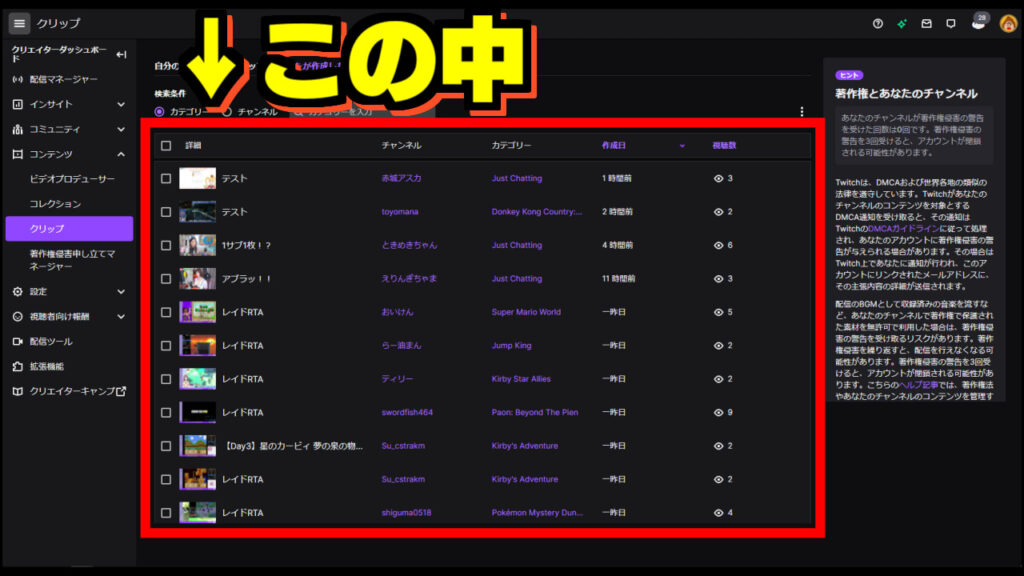Open the inbox mail icon
Screen dimensions: 1024x576
coord(926,24)
